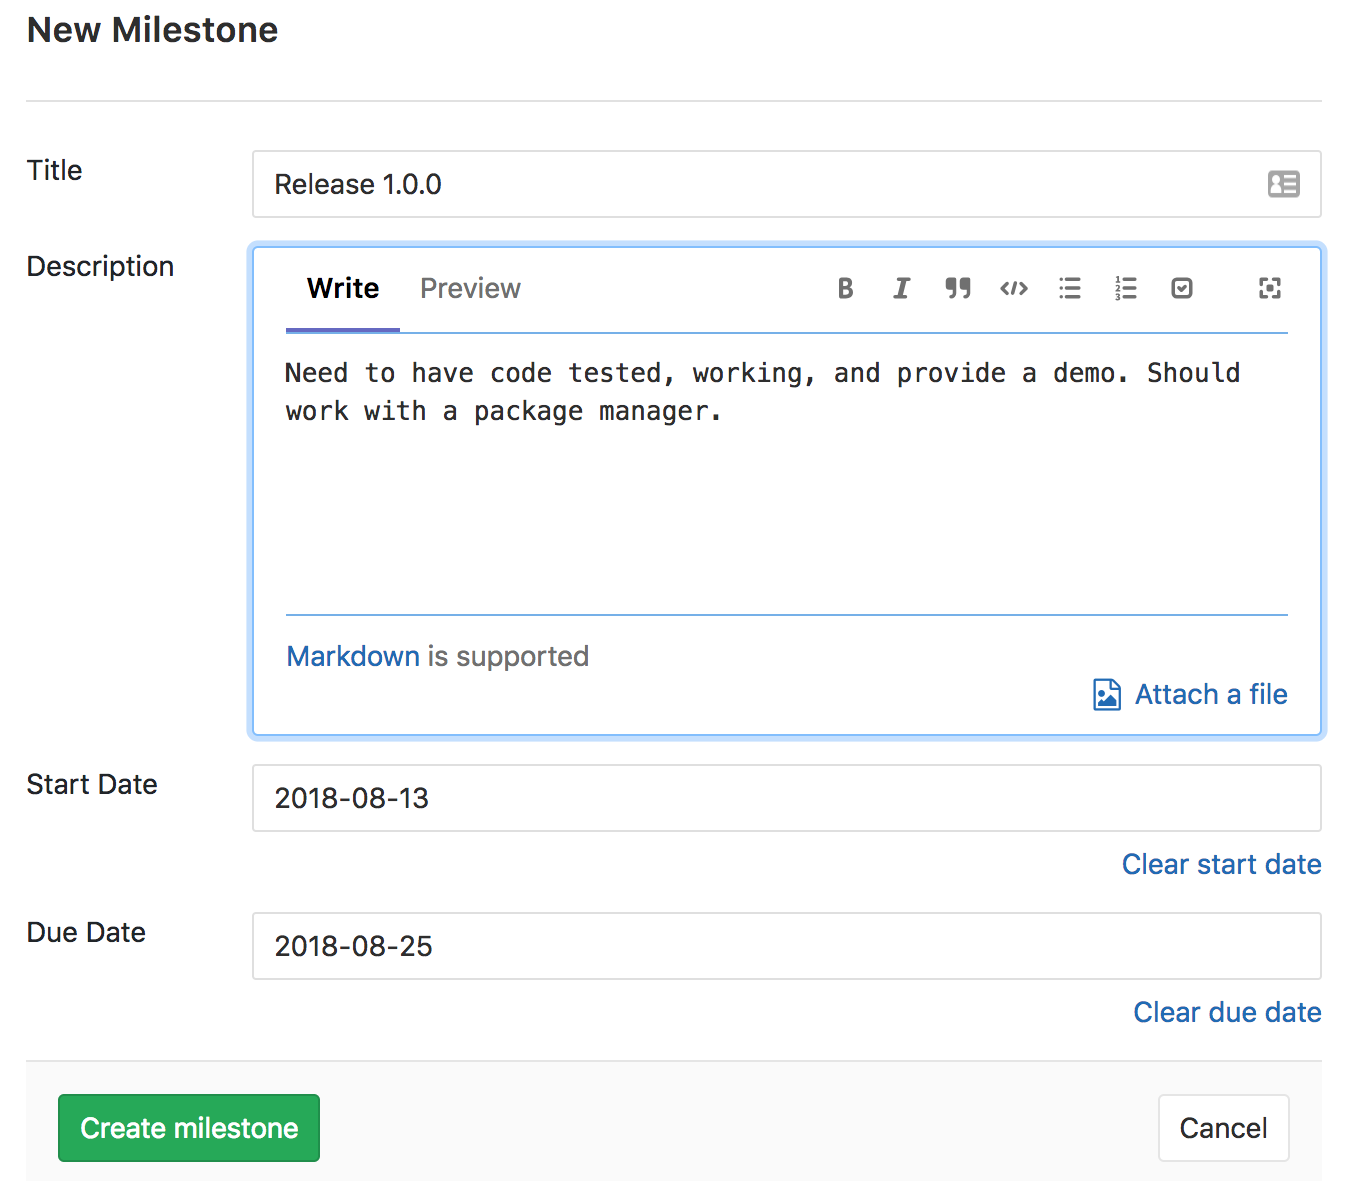Focus the Title input field

787,184
